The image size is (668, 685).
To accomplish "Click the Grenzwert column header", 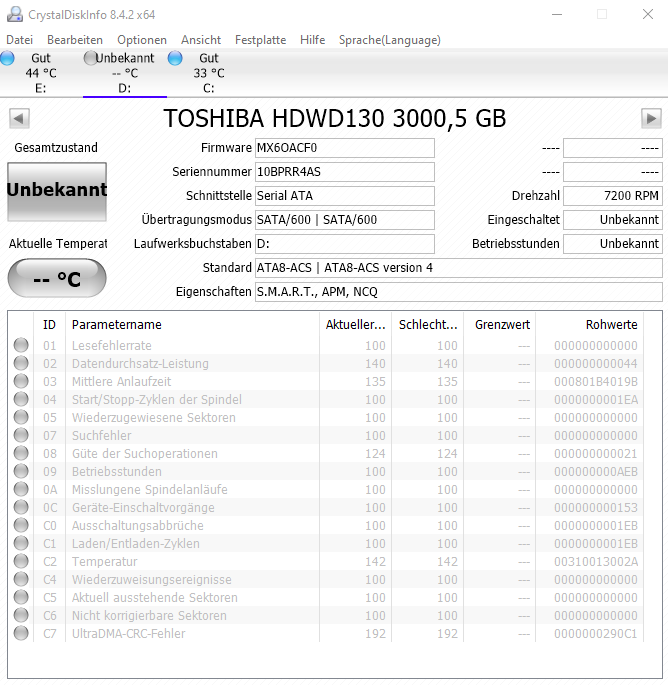I will point(500,325).
